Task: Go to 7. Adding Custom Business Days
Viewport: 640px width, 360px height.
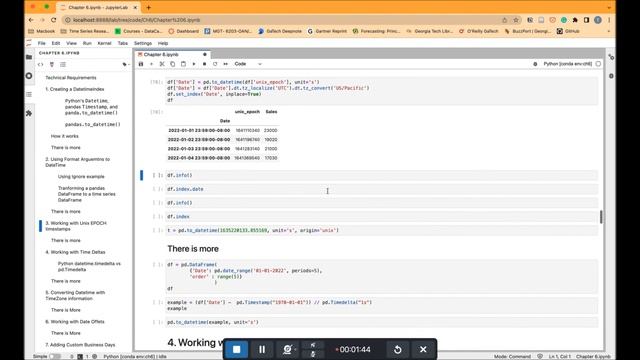Action: 80,345
